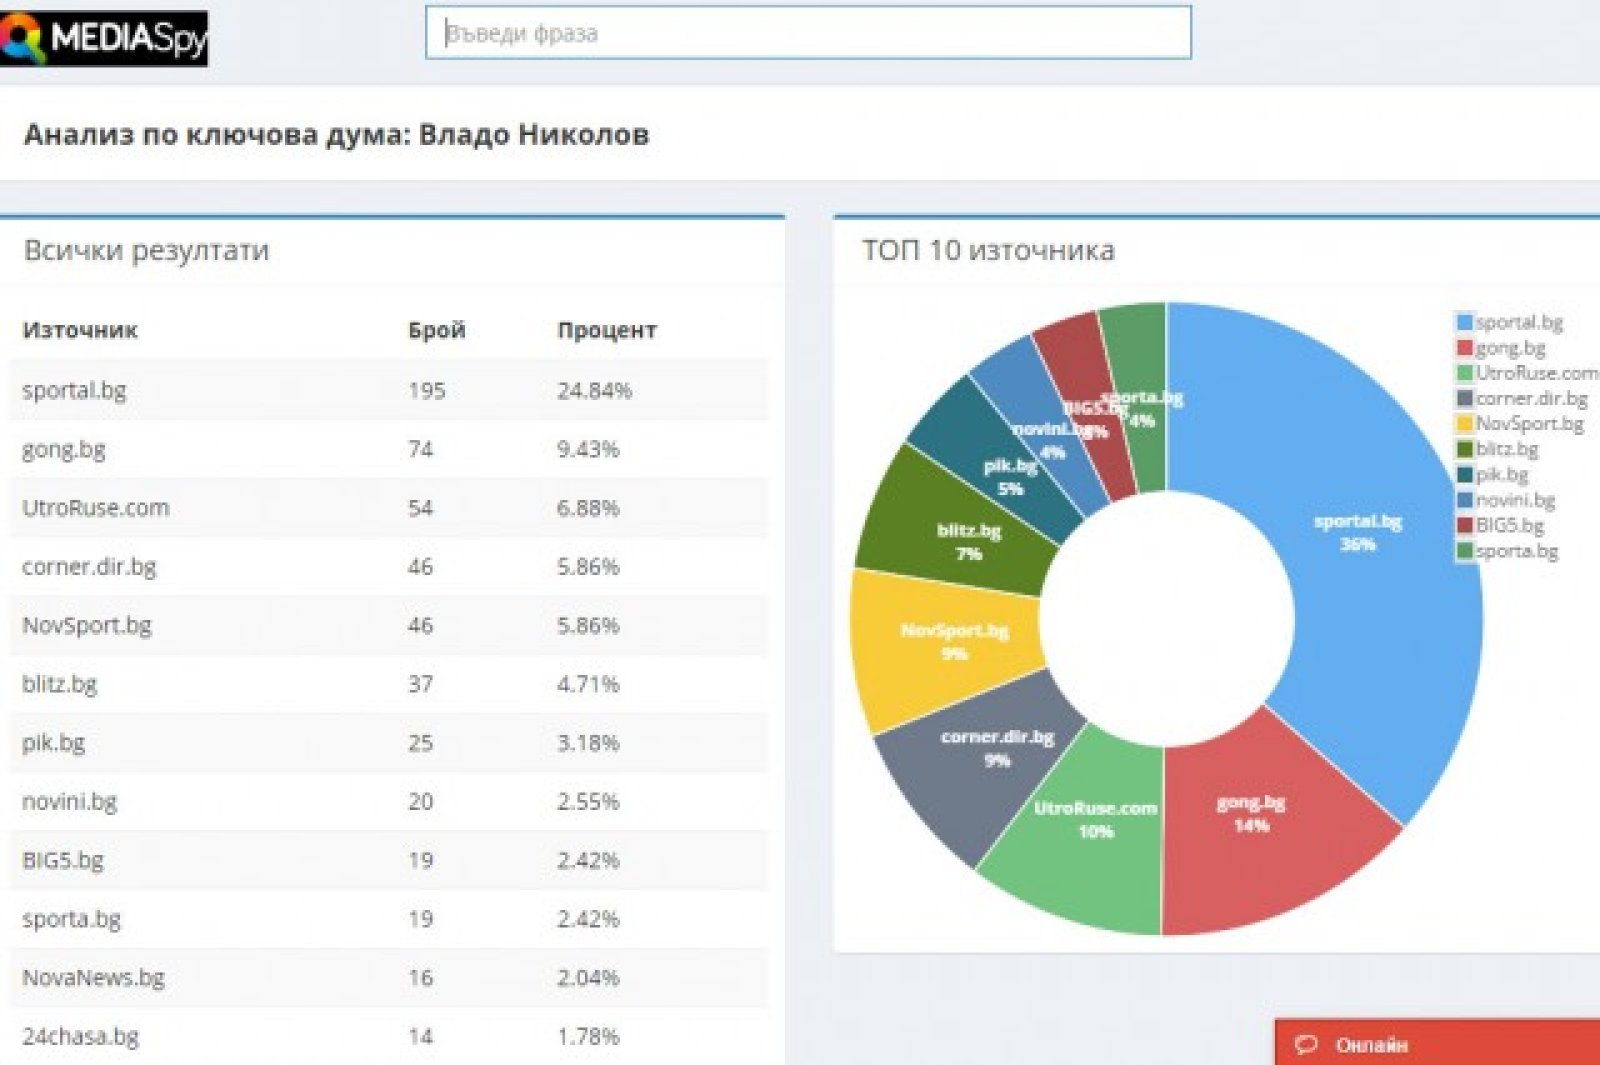Click the MediaSpy logo
Screen dimensions: 1600x1065
(104, 38)
